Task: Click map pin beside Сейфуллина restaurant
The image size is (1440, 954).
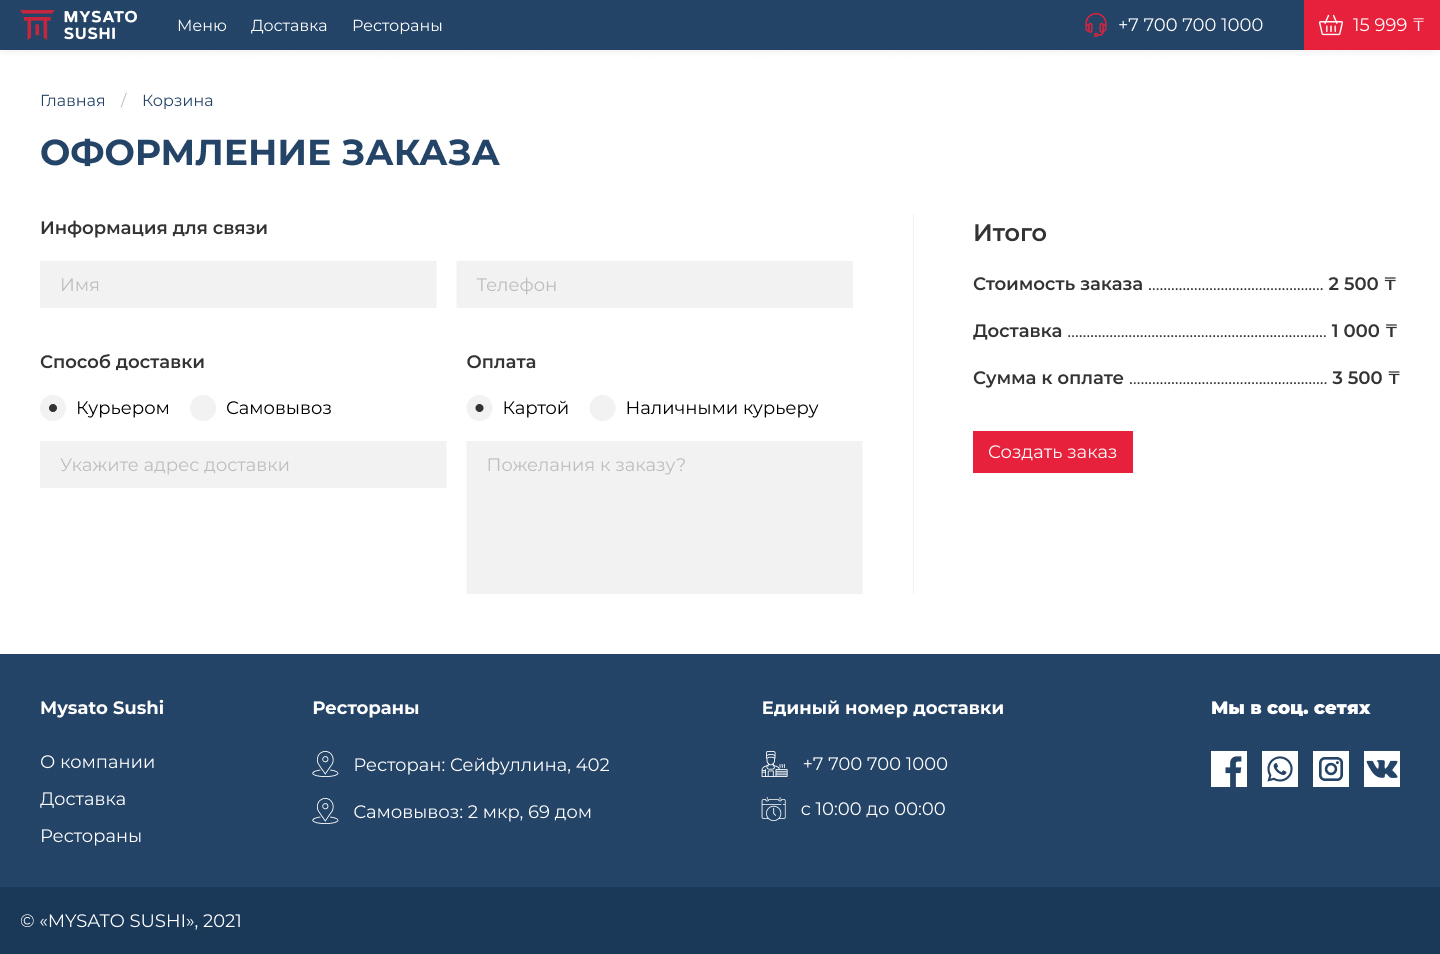Action: click(325, 764)
